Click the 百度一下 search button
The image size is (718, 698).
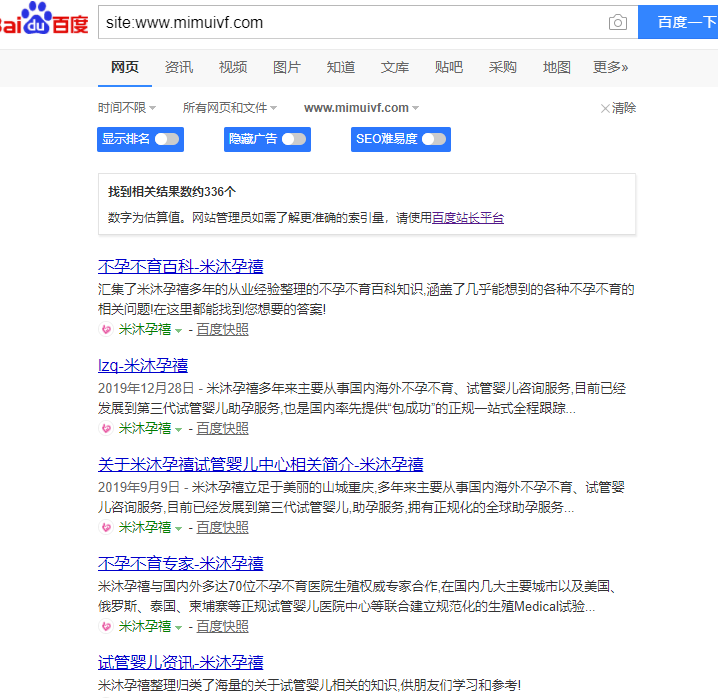pos(678,22)
